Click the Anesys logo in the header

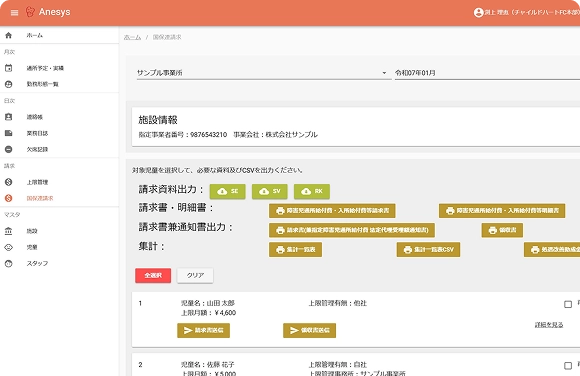coord(48,12)
